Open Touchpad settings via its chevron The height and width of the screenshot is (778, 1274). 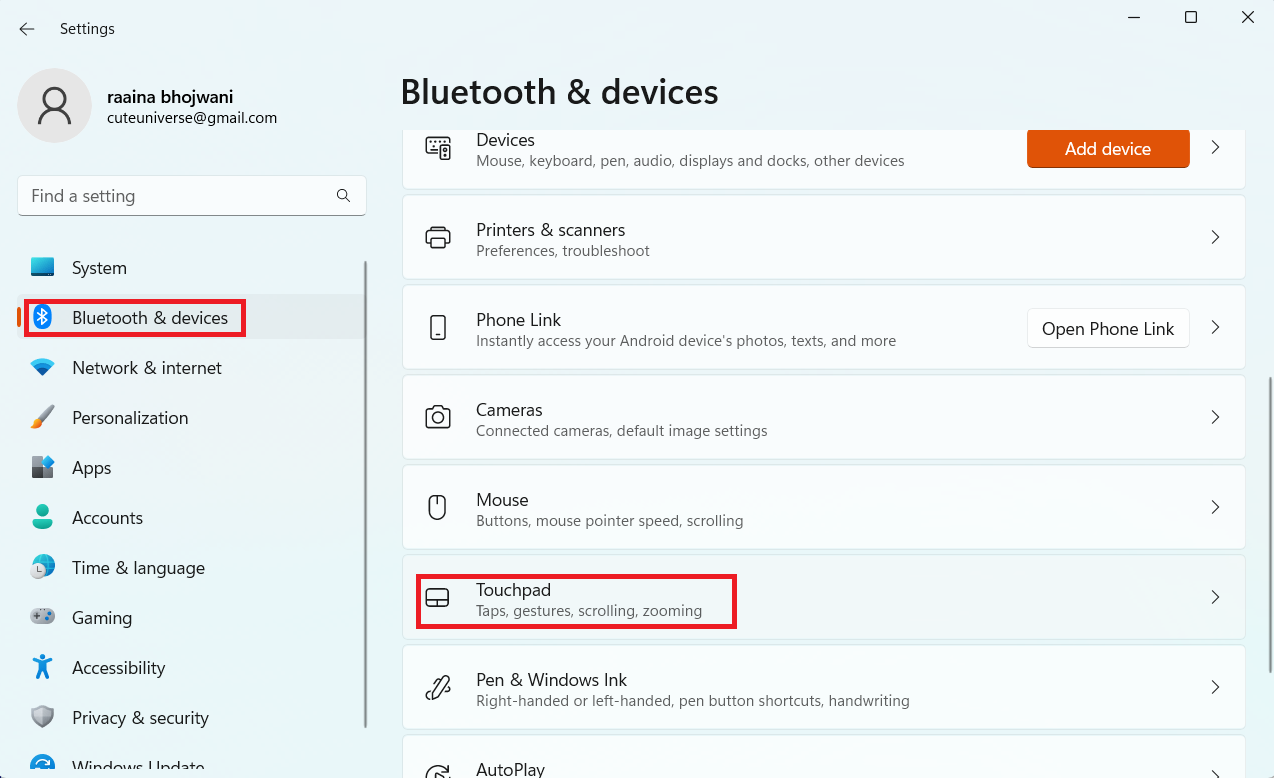click(1215, 598)
